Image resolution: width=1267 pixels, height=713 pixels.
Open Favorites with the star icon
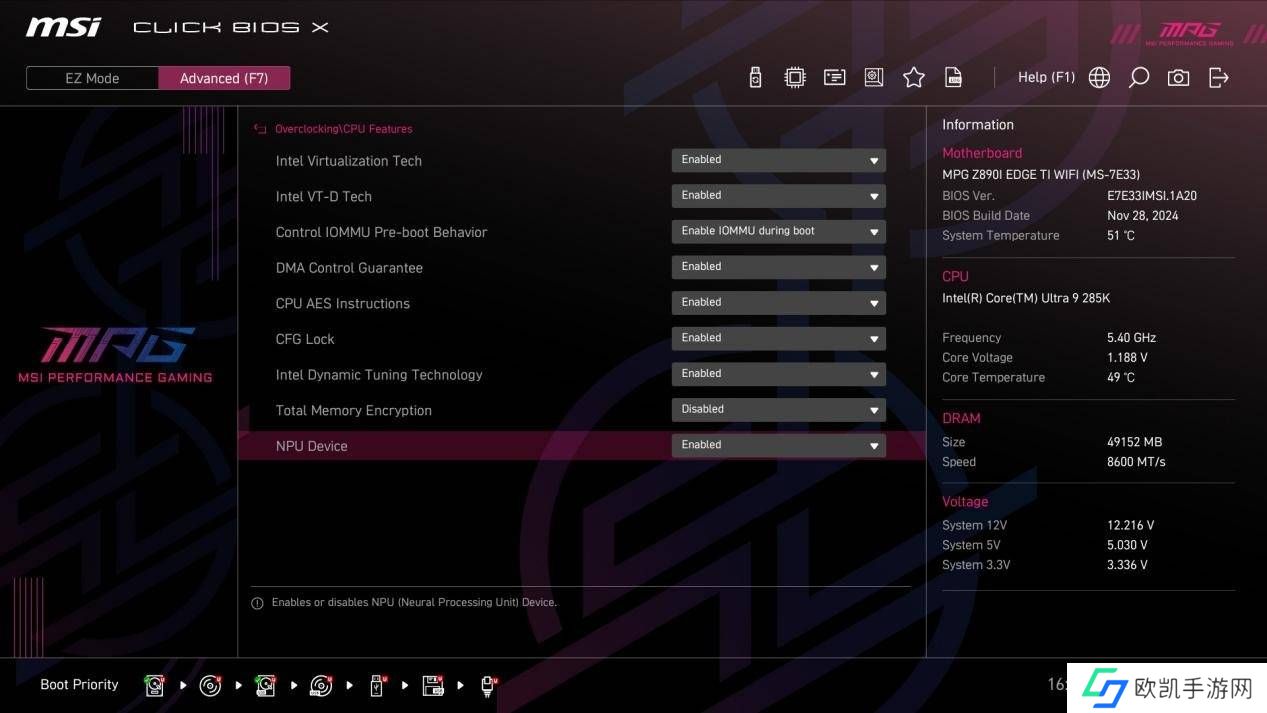click(x=913, y=78)
